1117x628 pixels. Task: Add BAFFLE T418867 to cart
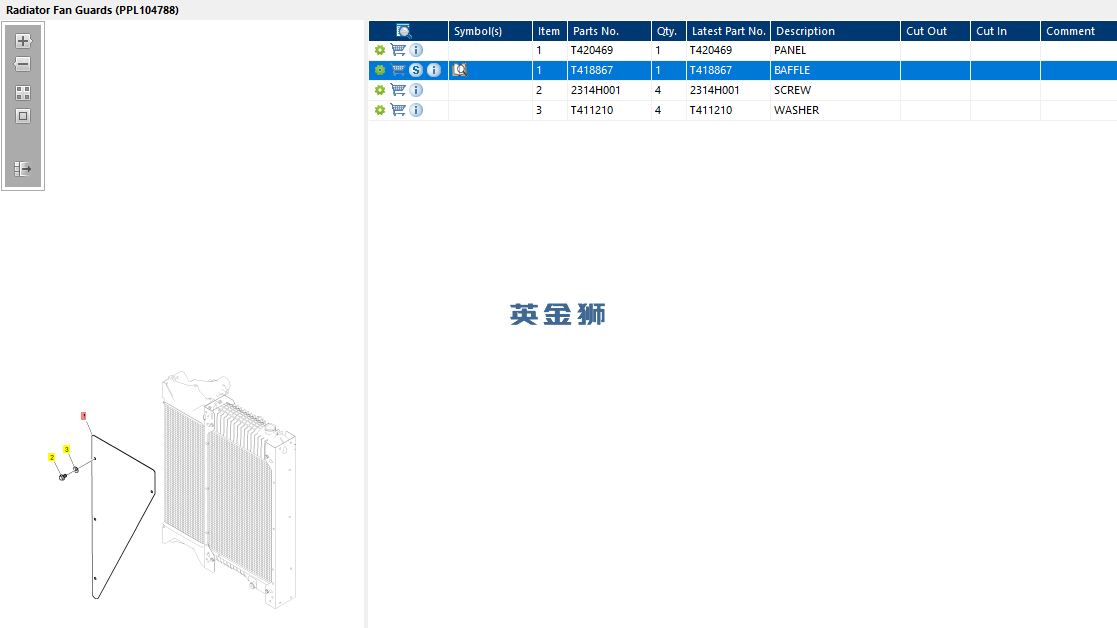click(x=398, y=70)
